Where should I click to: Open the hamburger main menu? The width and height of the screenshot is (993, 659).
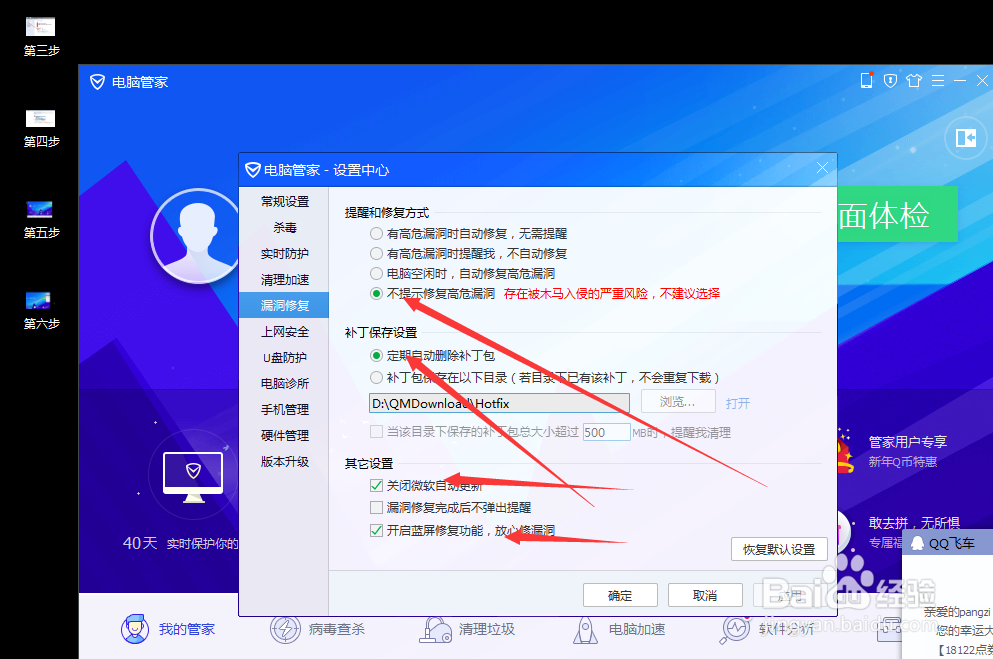click(x=937, y=81)
